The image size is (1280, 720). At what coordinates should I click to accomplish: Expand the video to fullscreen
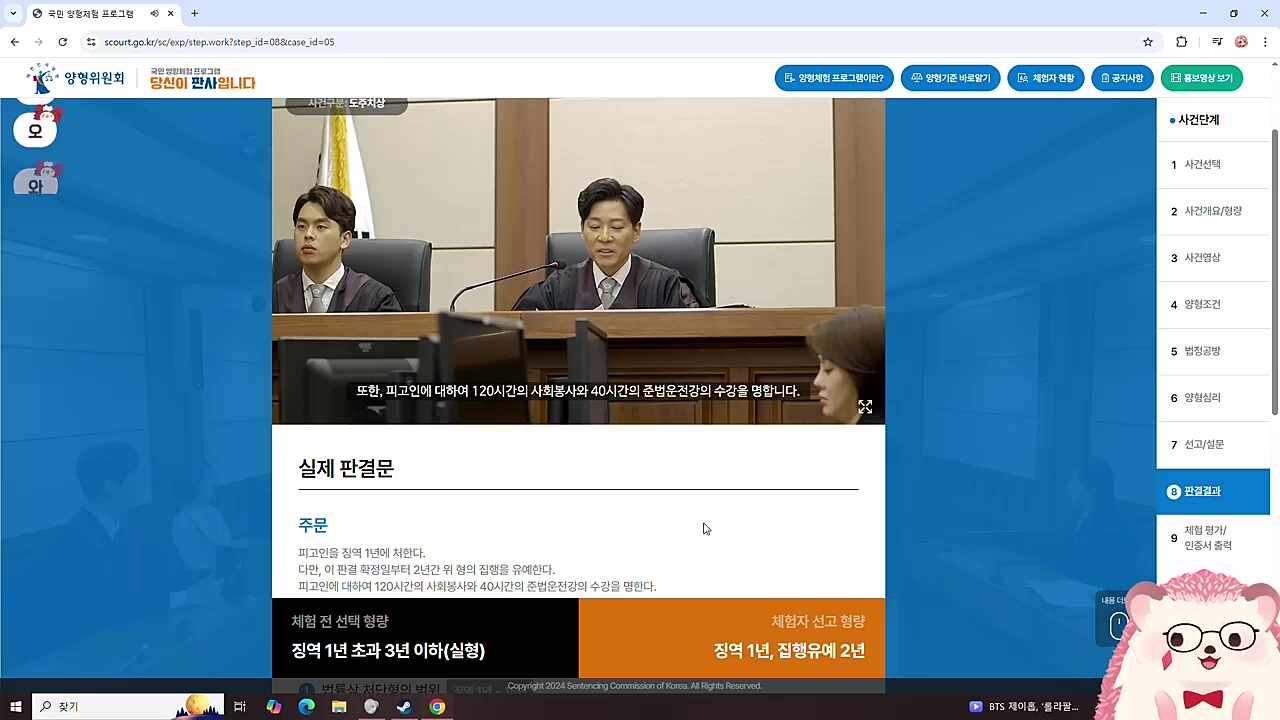click(x=865, y=407)
